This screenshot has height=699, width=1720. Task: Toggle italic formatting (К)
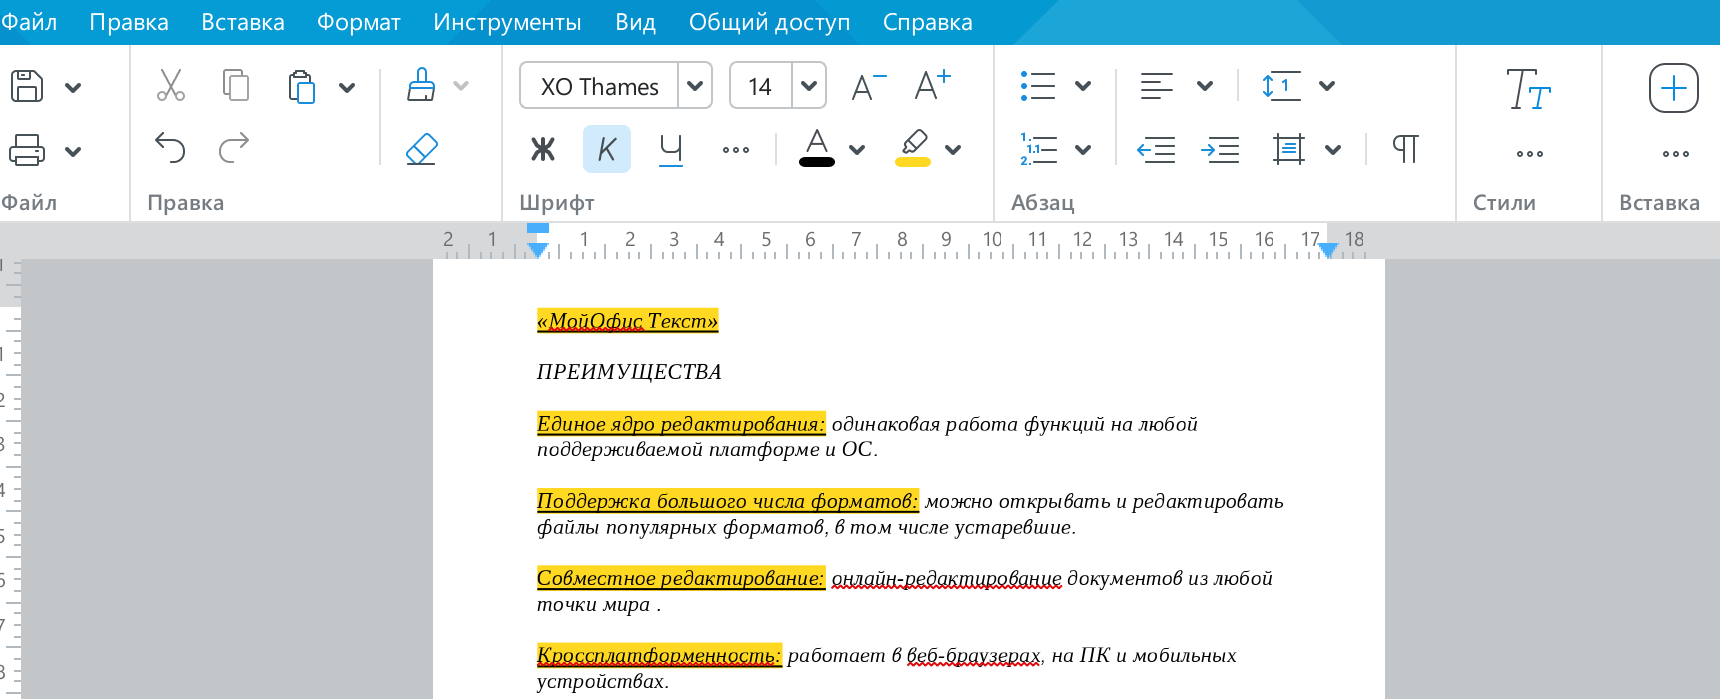pos(606,149)
